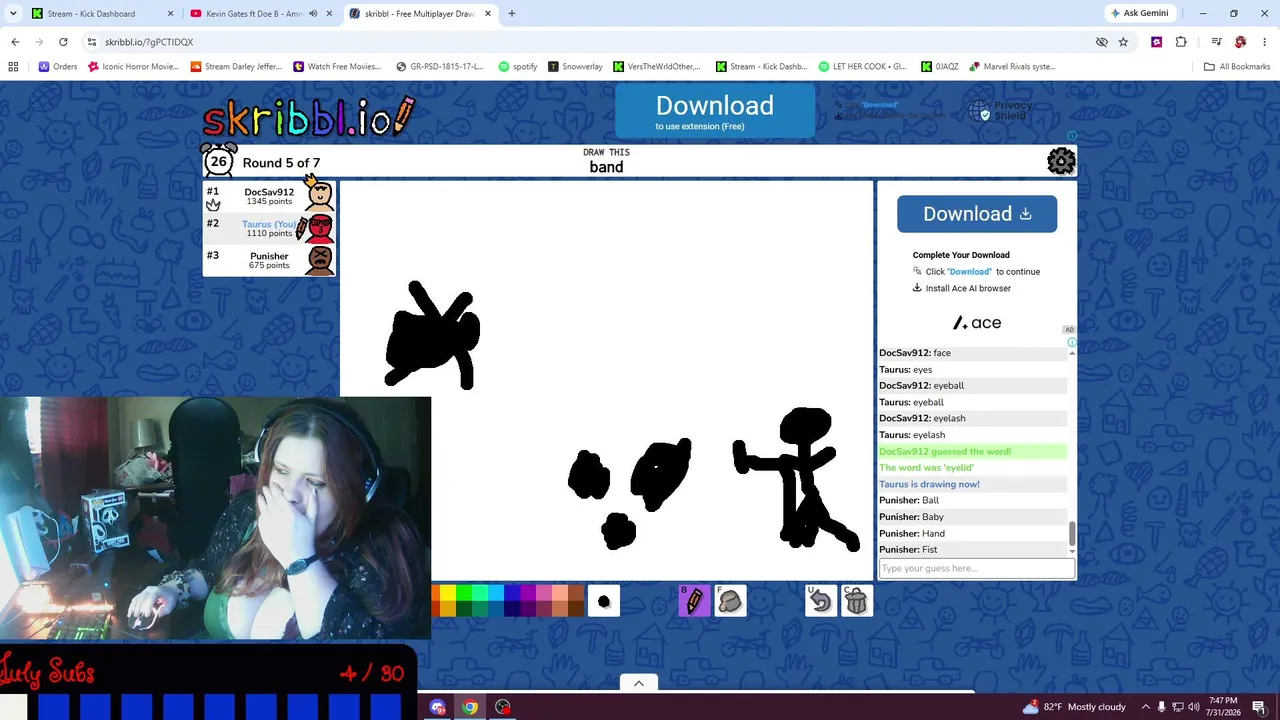Open the Chrome apps grid
Screen dimensions: 1280x720
point(13,67)
